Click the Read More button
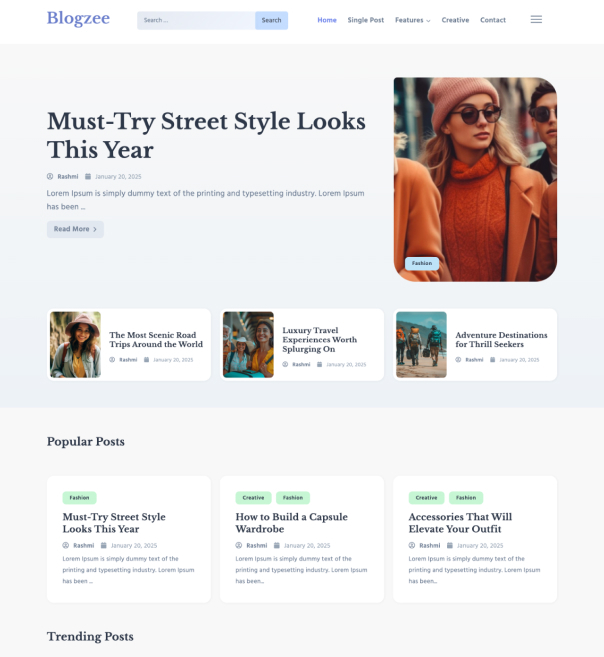 point(75,229)
